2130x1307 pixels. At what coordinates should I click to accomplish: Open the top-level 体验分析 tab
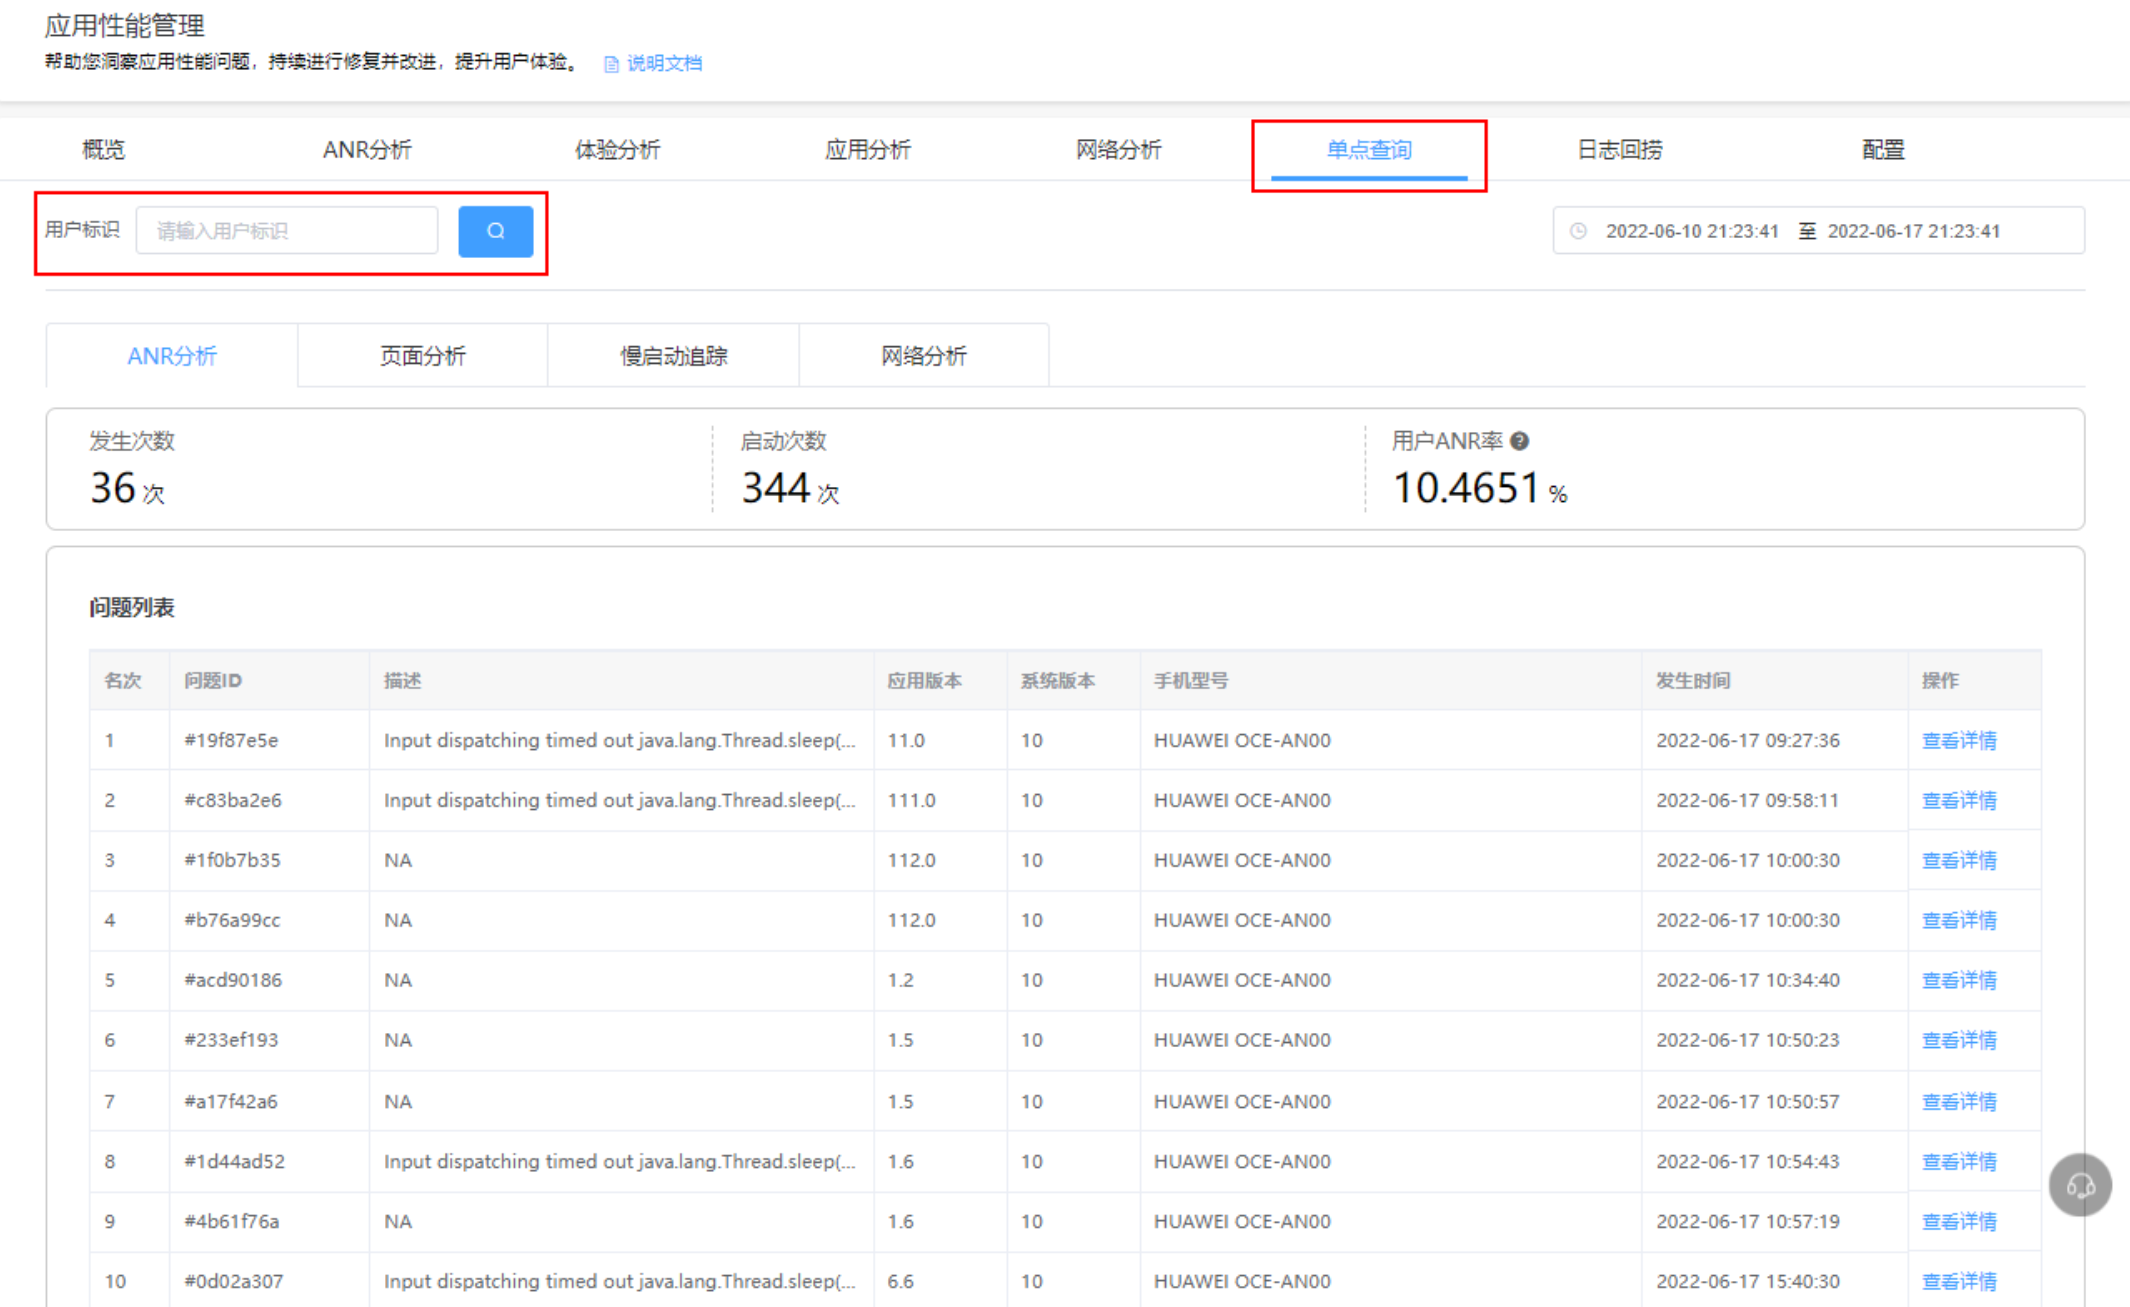point(617,150)
